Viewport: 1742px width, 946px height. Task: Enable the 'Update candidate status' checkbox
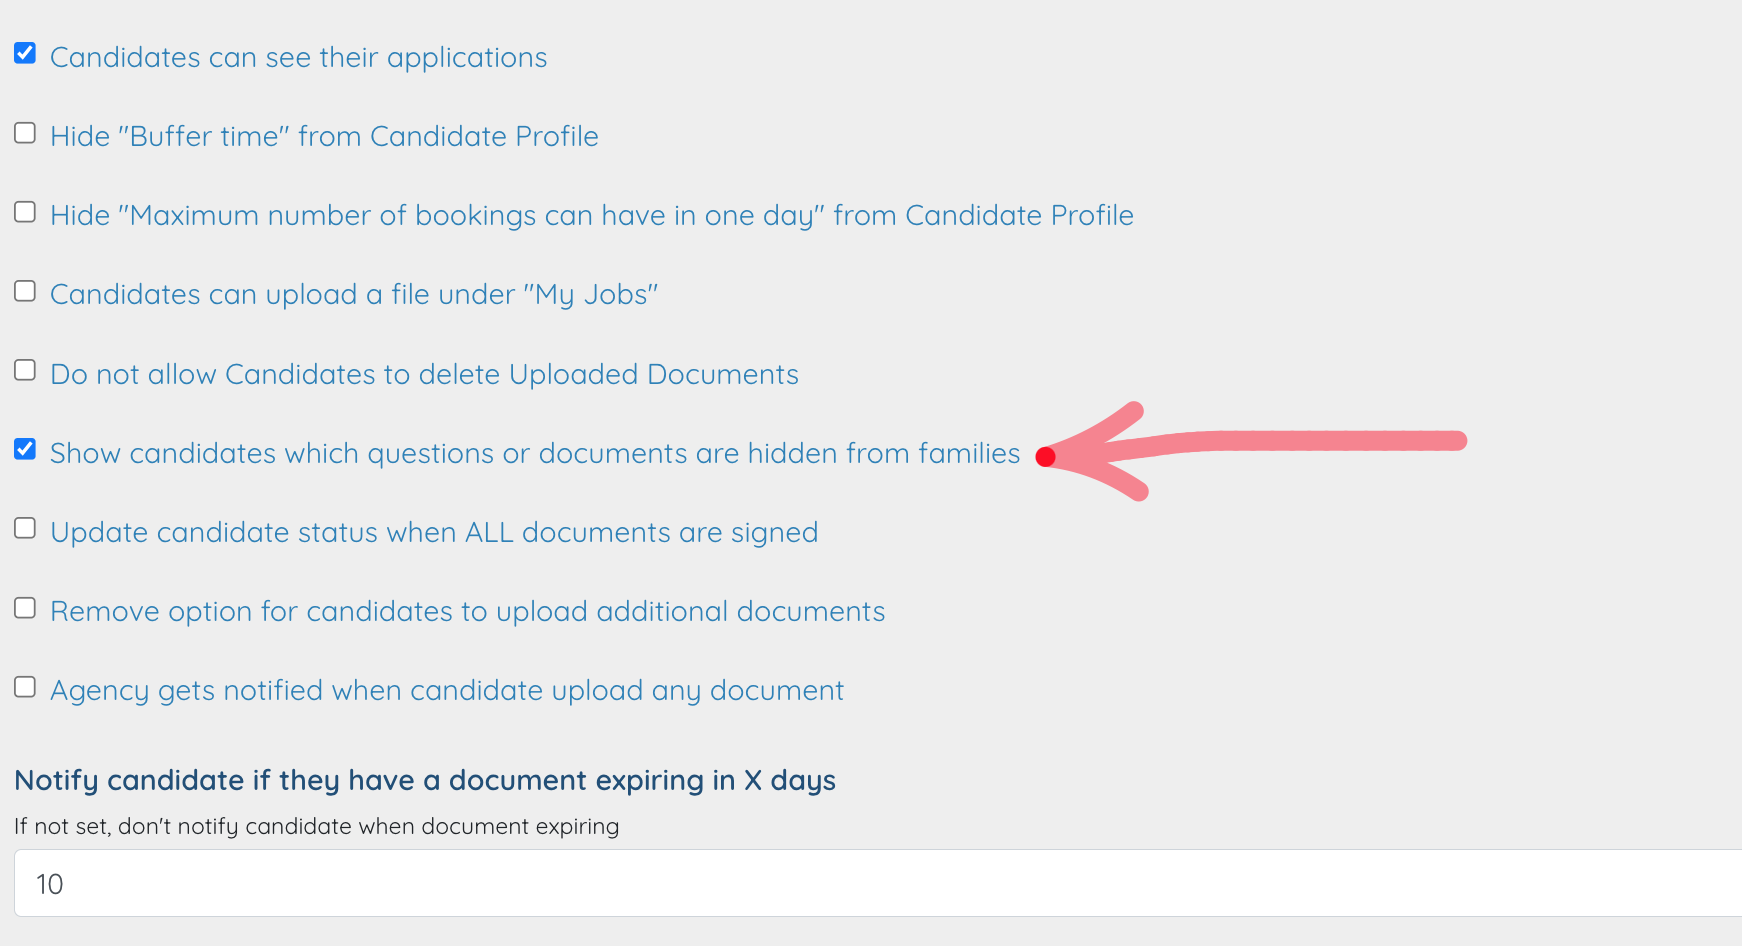(25, 528)
